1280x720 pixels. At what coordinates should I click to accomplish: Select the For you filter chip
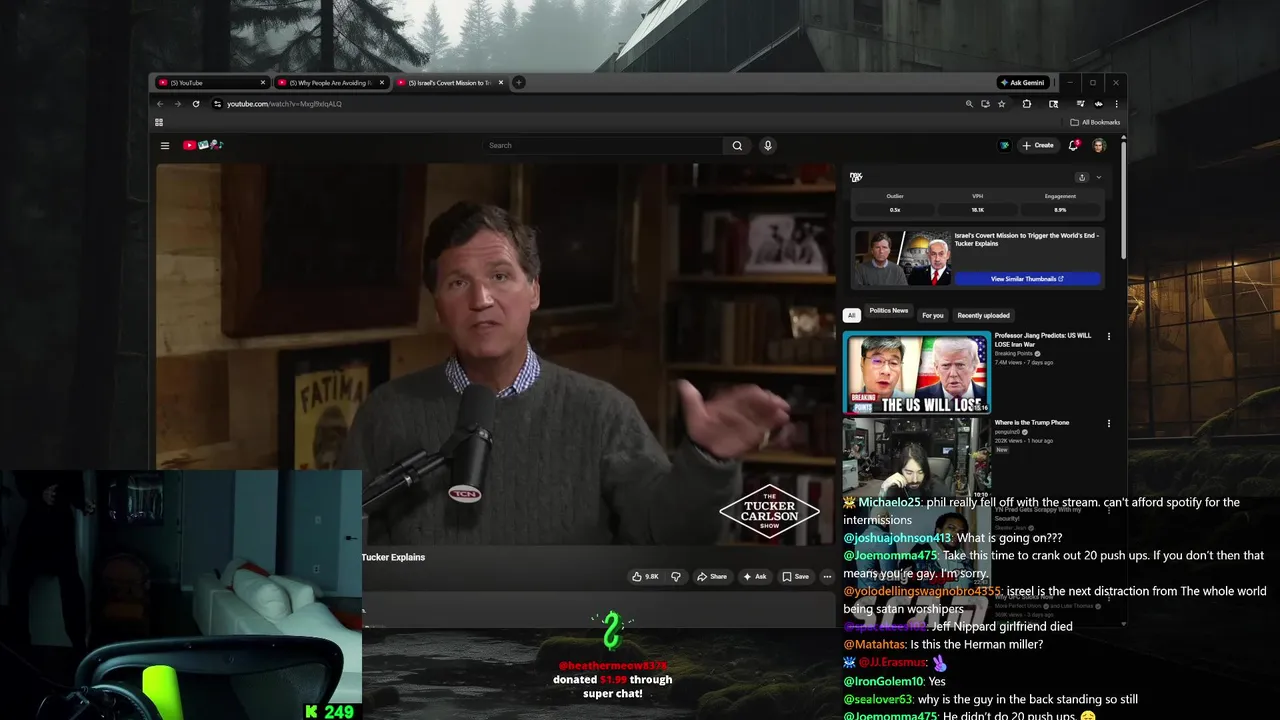tap(933, 315)
